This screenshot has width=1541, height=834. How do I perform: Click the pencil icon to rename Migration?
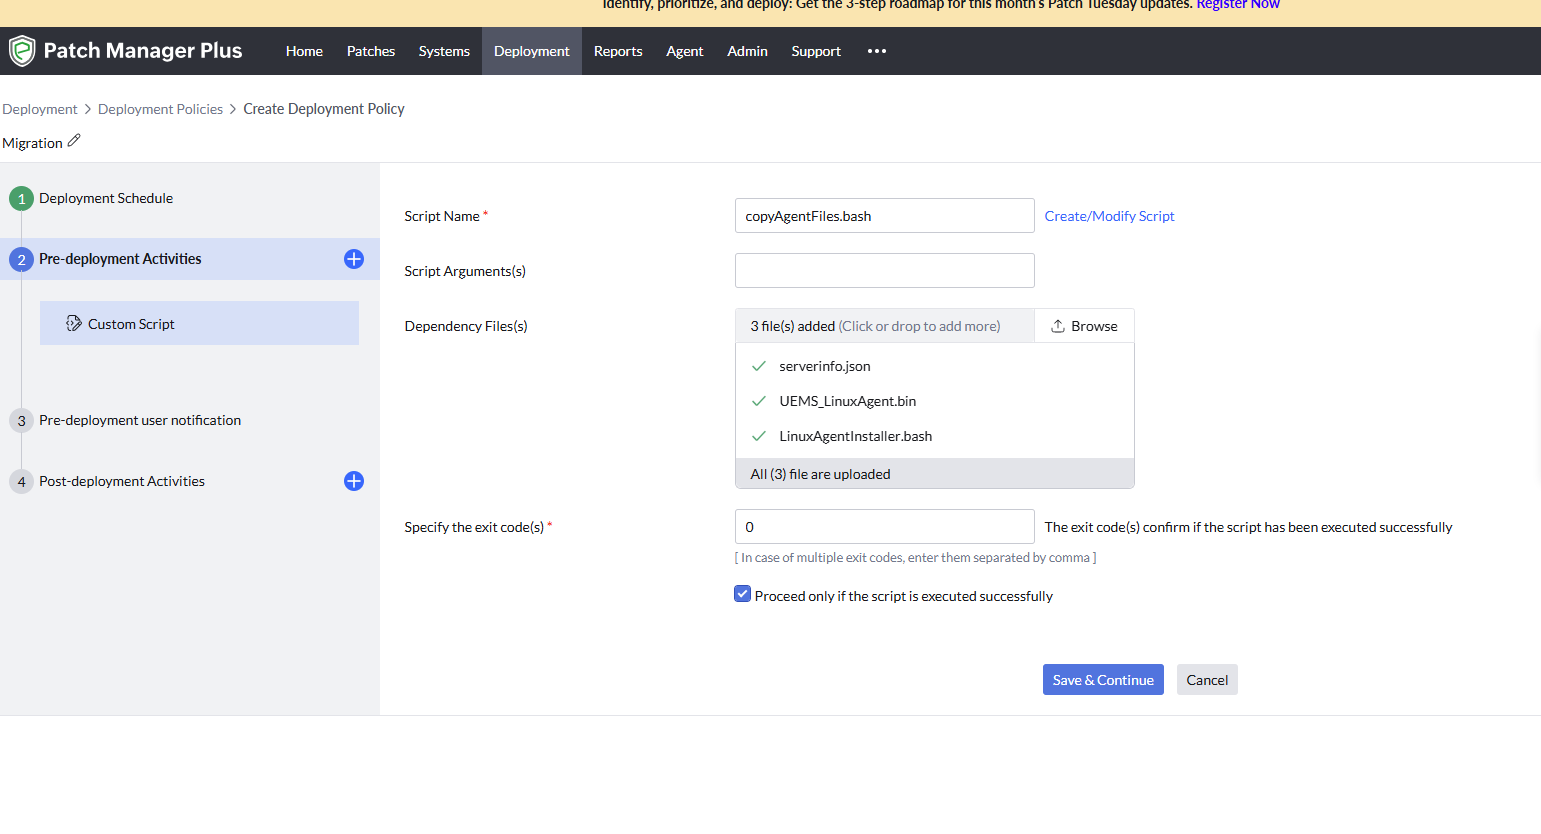pos(74,141)
